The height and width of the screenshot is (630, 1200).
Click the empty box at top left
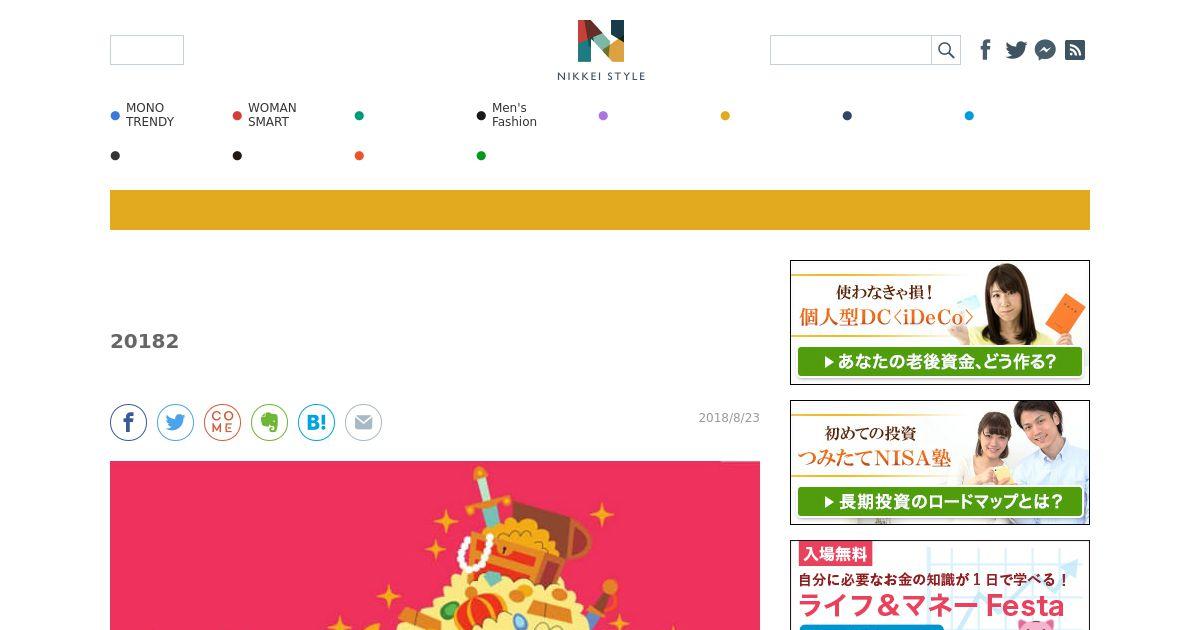click(x=147, y=50)
